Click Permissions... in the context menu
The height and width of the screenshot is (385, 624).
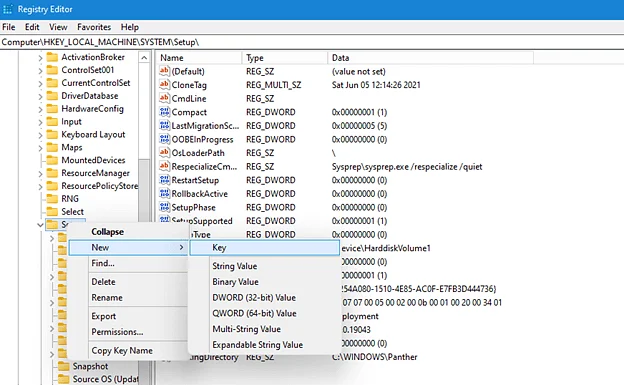click(117, 332)
